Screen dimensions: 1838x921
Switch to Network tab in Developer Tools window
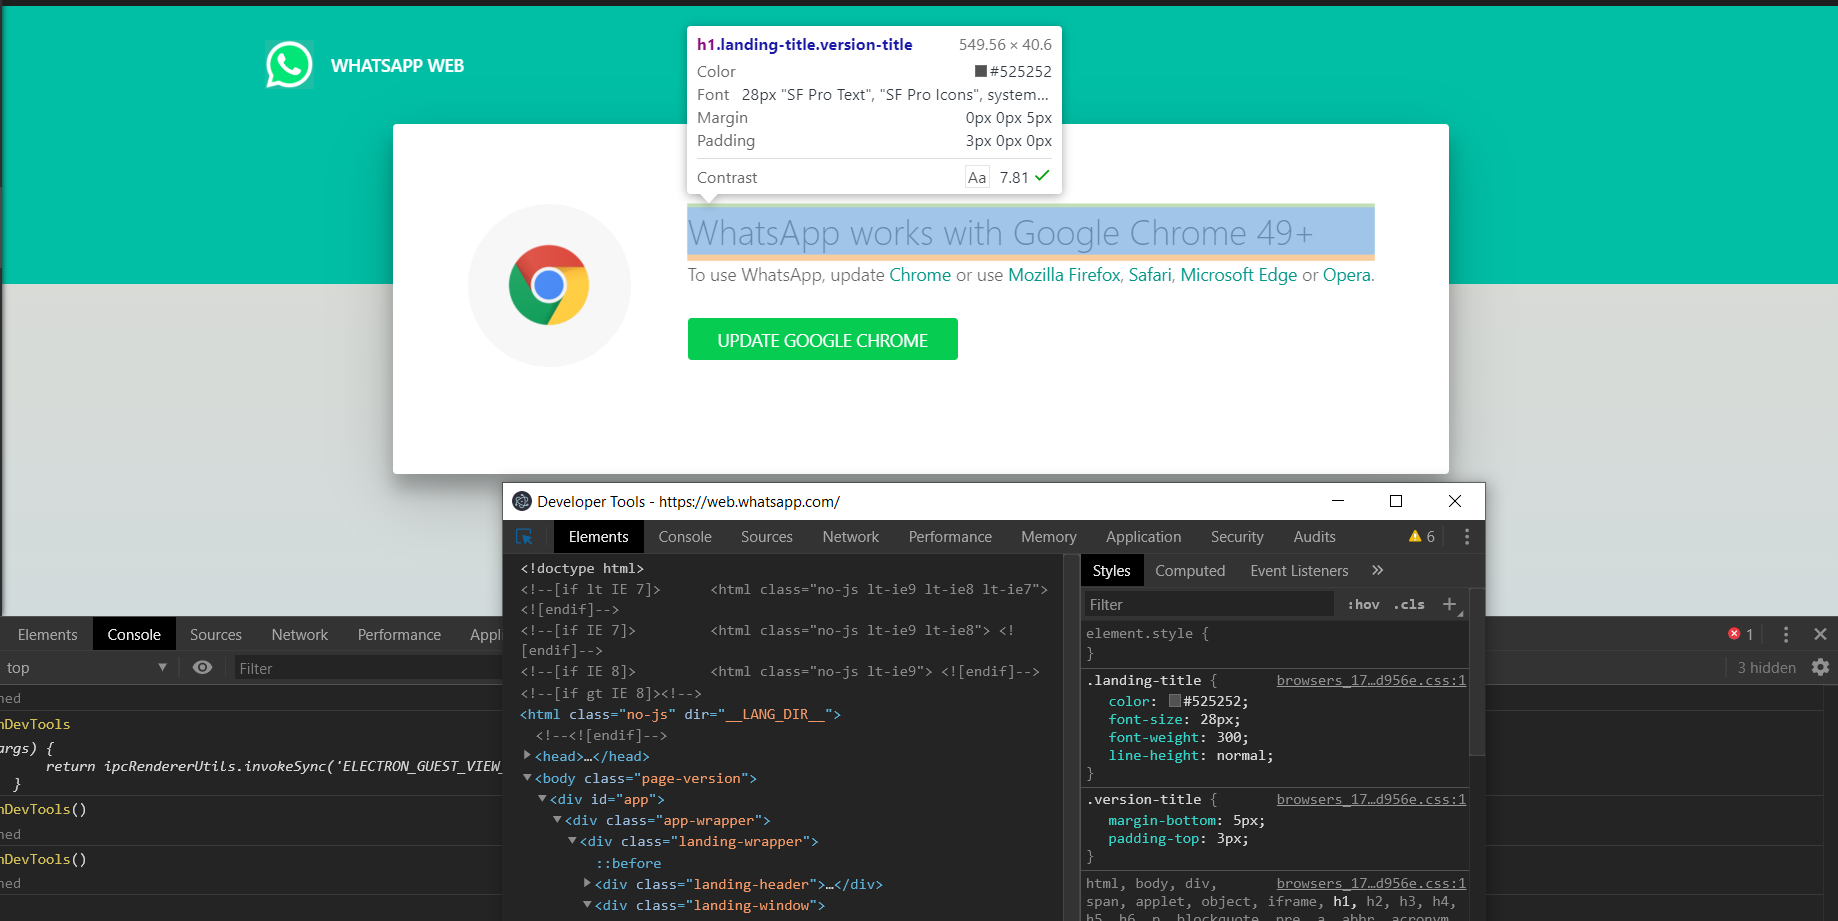pyautogui.click(x=851, y=537)
